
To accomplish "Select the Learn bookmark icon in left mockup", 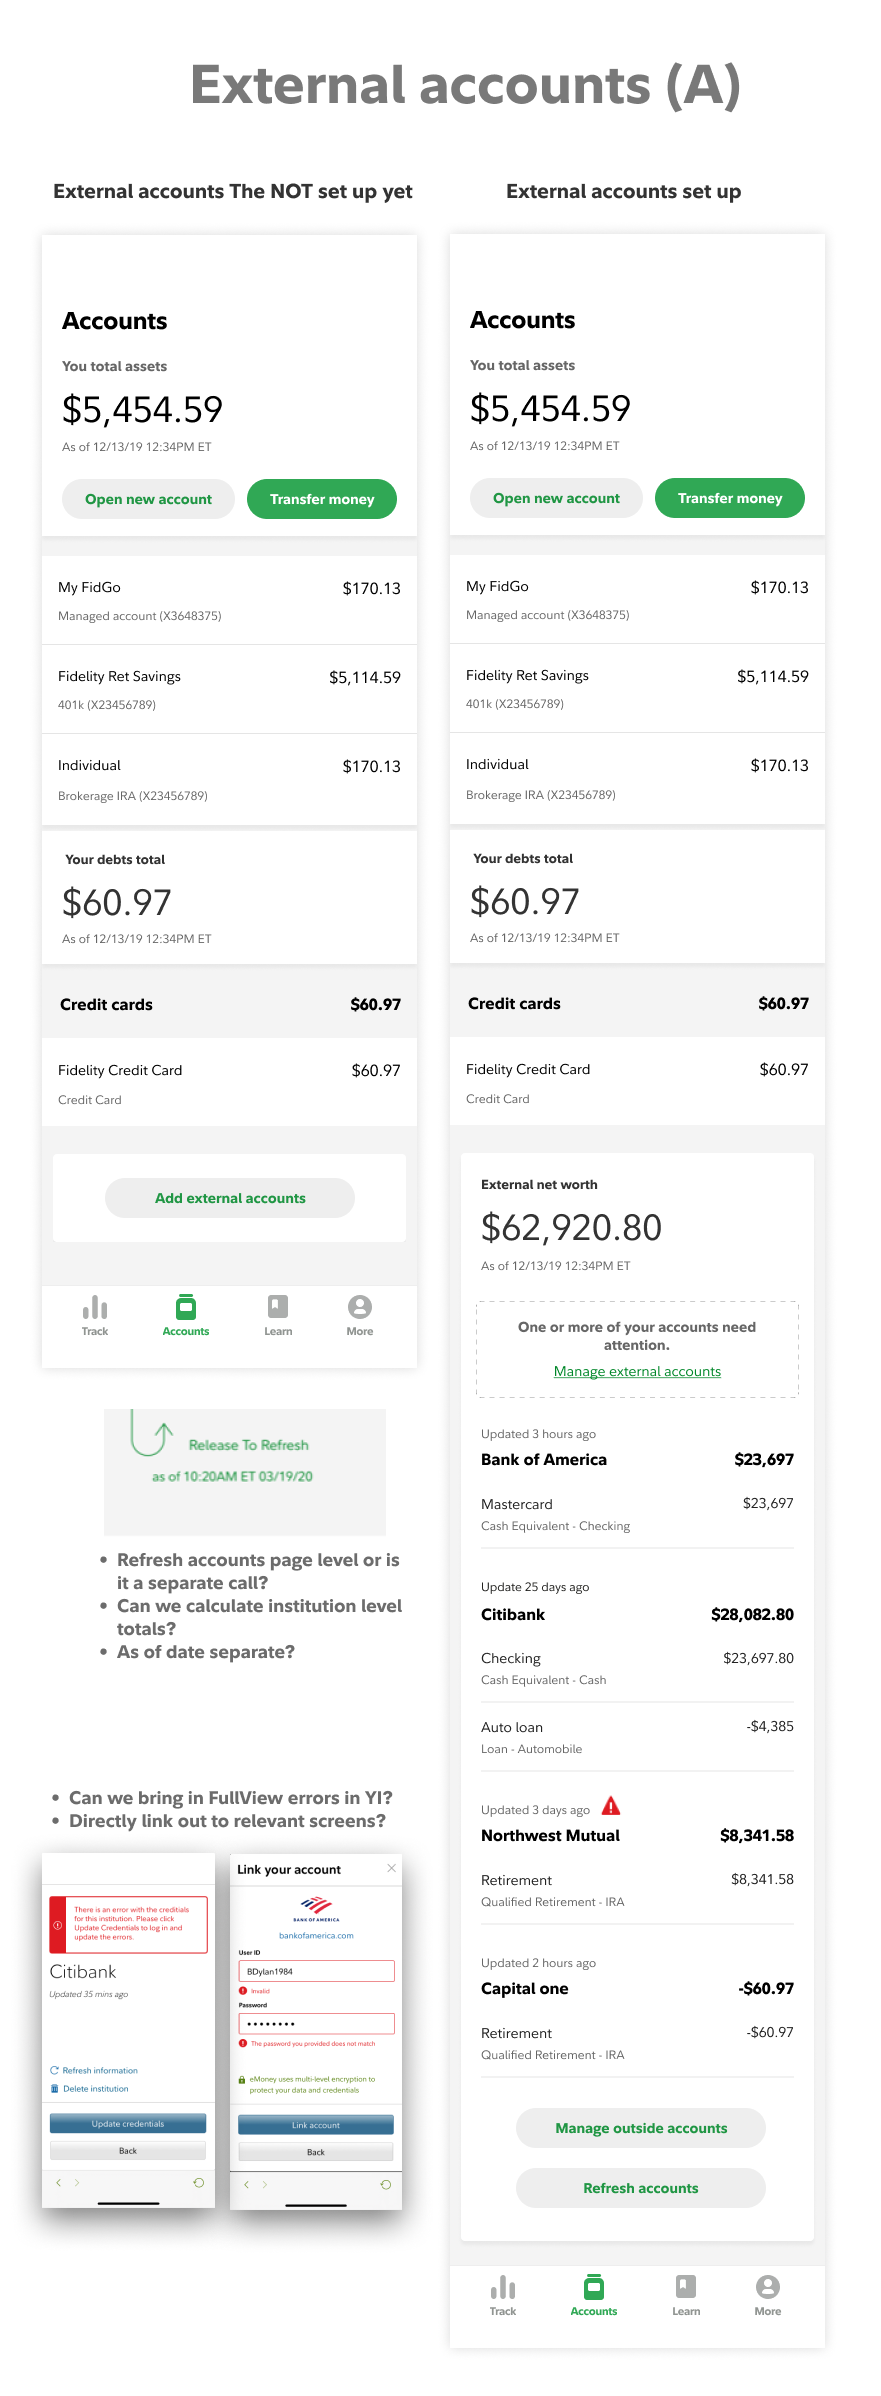I will 278,1306.
